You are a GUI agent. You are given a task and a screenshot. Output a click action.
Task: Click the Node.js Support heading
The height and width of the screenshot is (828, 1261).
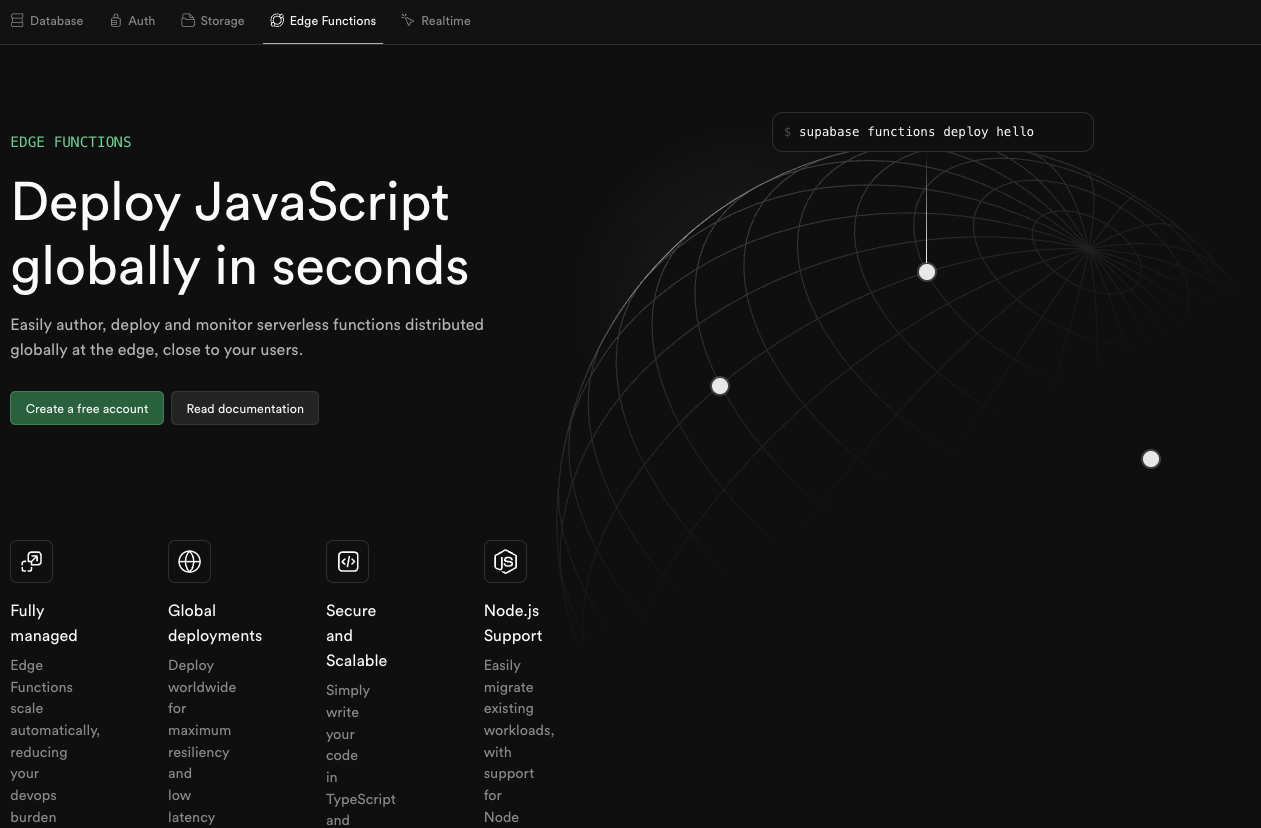[513, 623]
